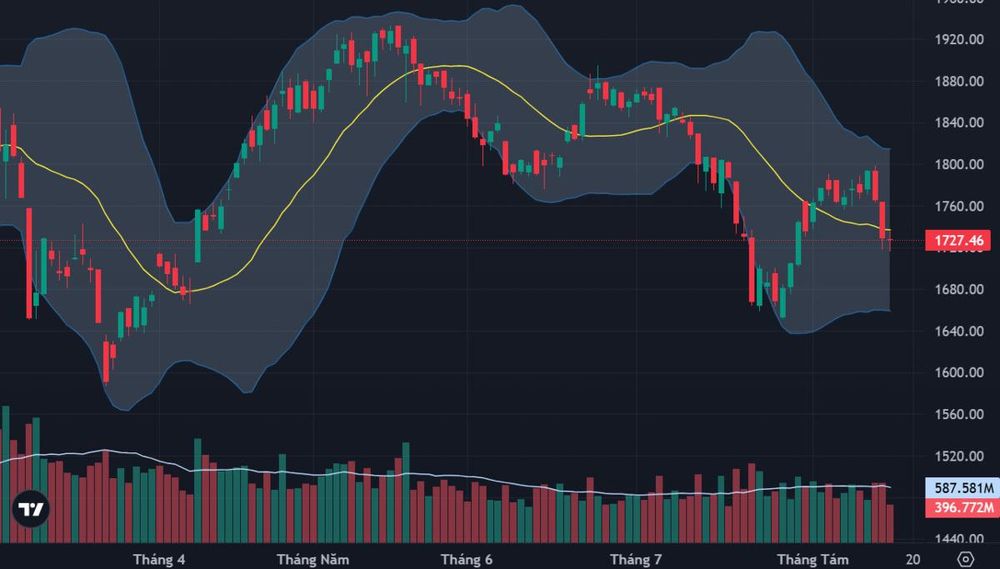This screenshot has height=569, width=1000.
Task: Click the TradingView logo badge
Action: coord(31,509)
